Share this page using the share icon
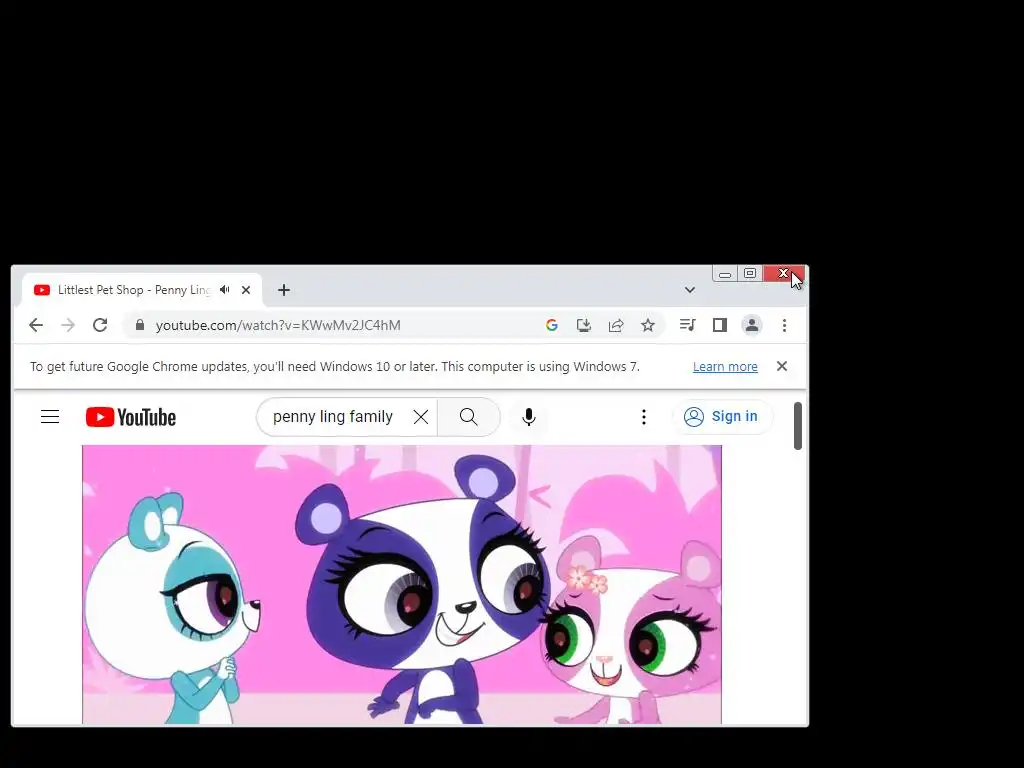The height and width of the screenshot is (768, 1024). click(616, 325)
